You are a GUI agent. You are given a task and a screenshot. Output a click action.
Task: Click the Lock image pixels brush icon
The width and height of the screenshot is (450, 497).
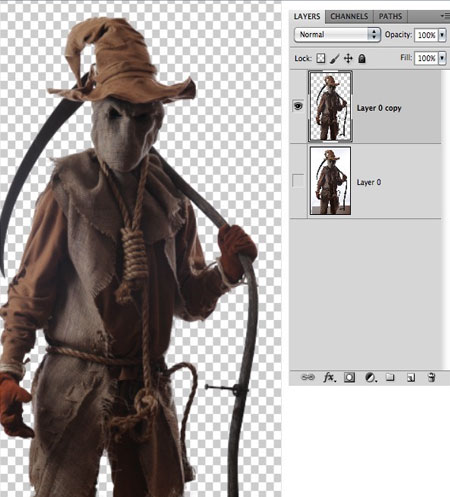[x=334, y=59]
